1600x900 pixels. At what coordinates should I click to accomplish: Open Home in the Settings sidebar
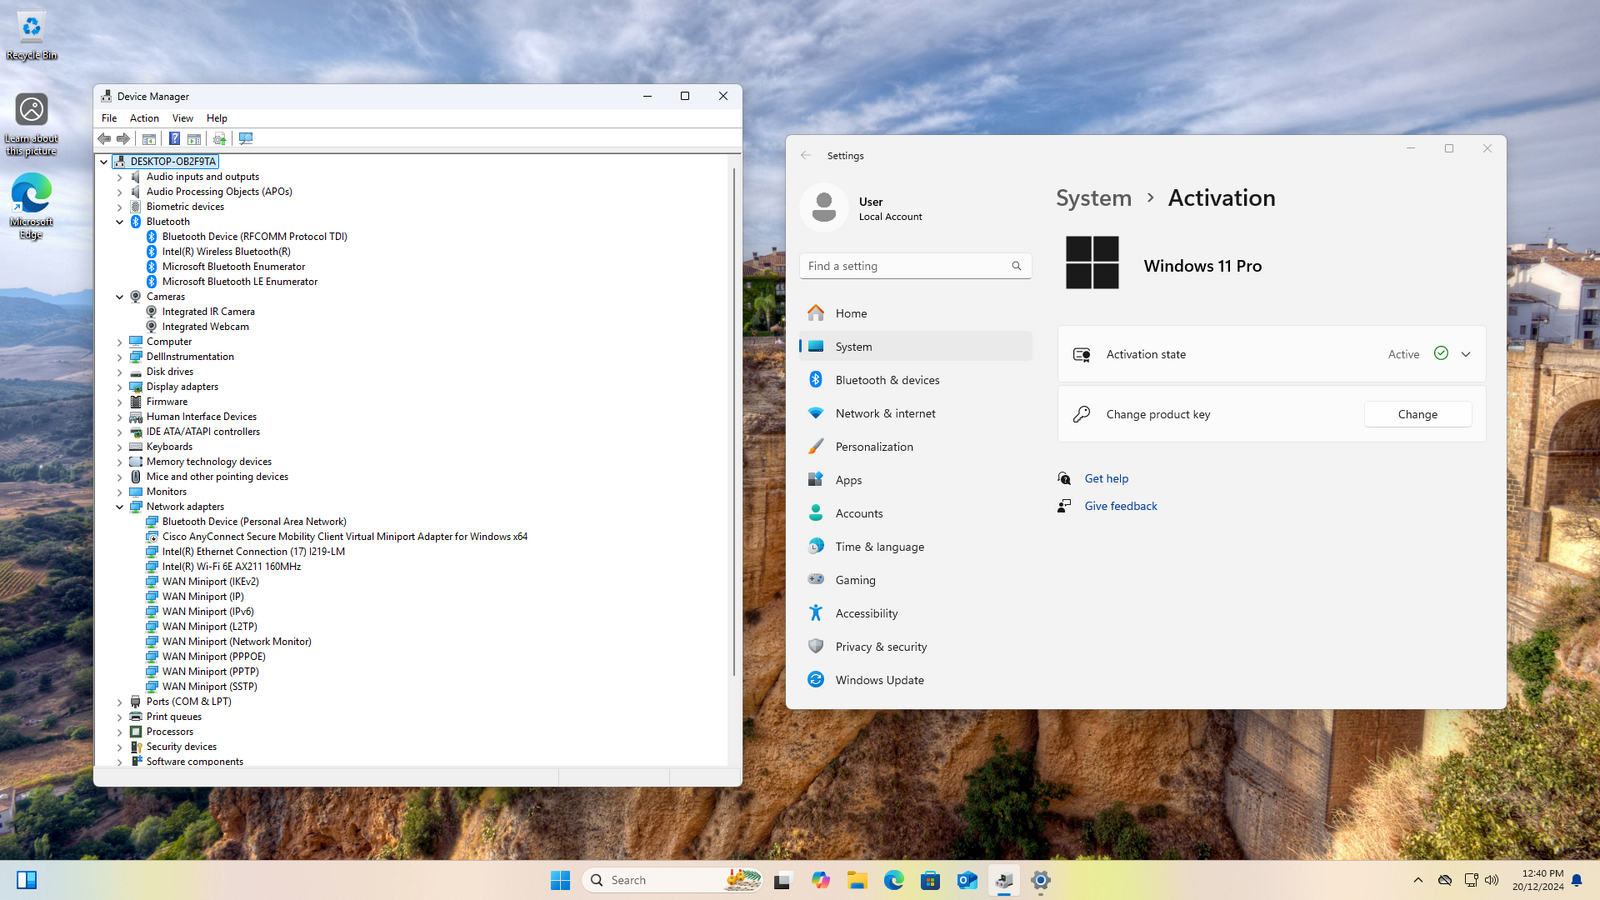[915, 313]
